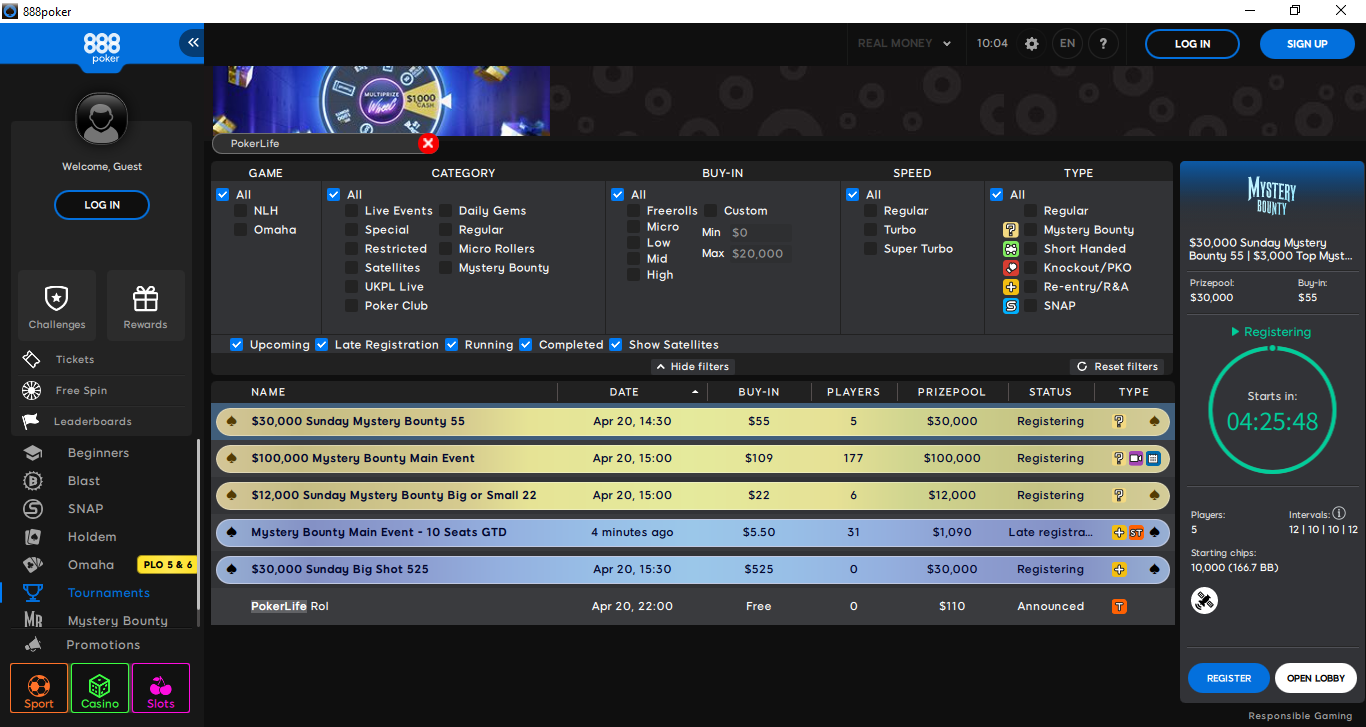Click the Mystery Bounty type icon in filters
The height and width of the screenshot is (727, 1366).
pyautogui.click(x=1011, y=230)
